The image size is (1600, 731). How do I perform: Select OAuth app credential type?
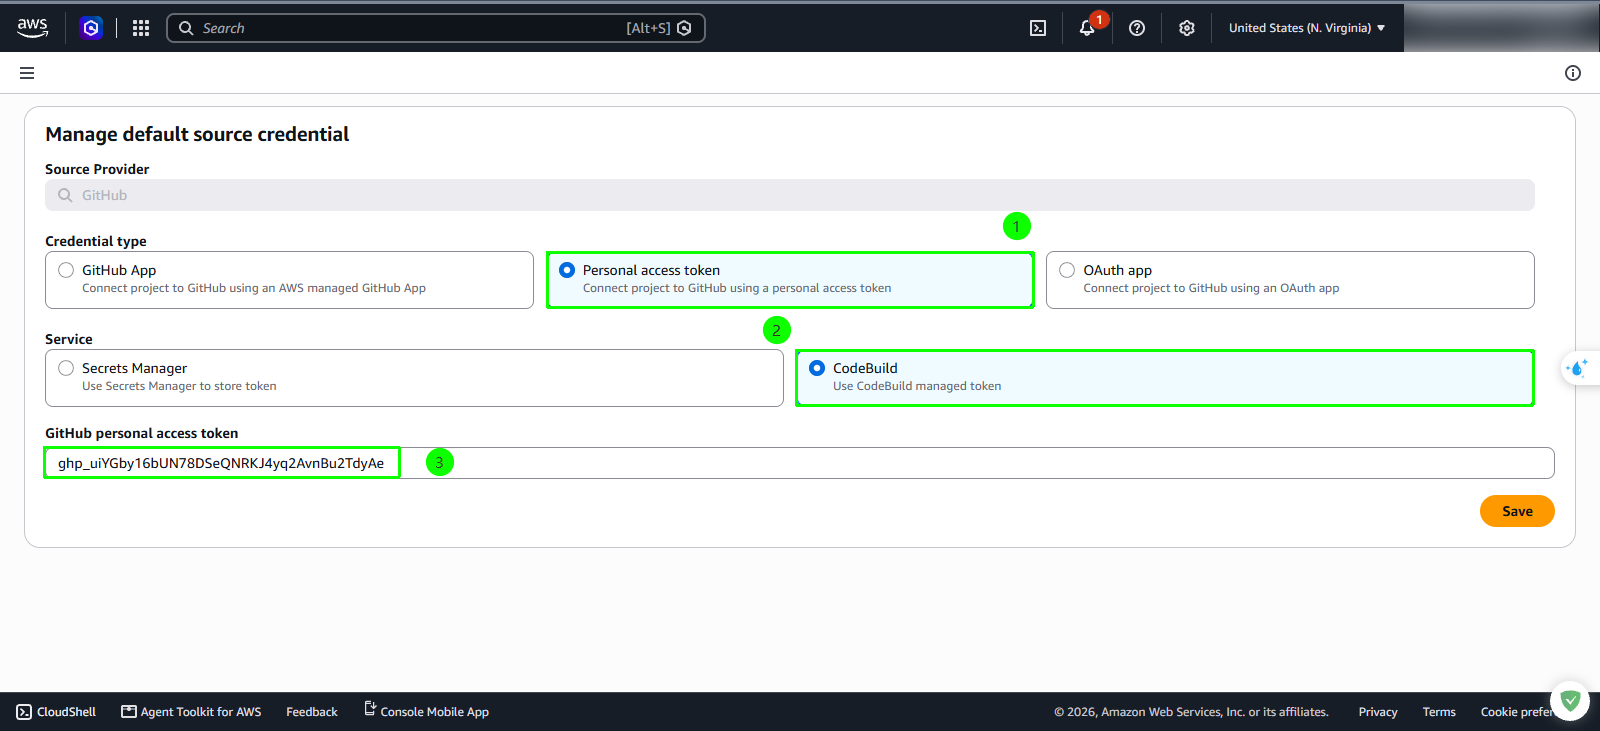click(x=1290, y=280)
